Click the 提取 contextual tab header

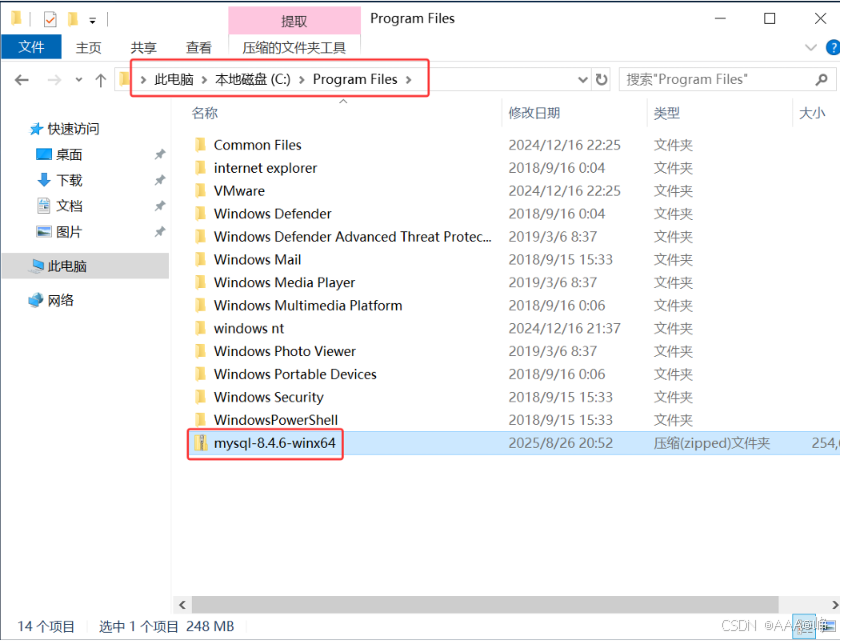coord(294,21)
